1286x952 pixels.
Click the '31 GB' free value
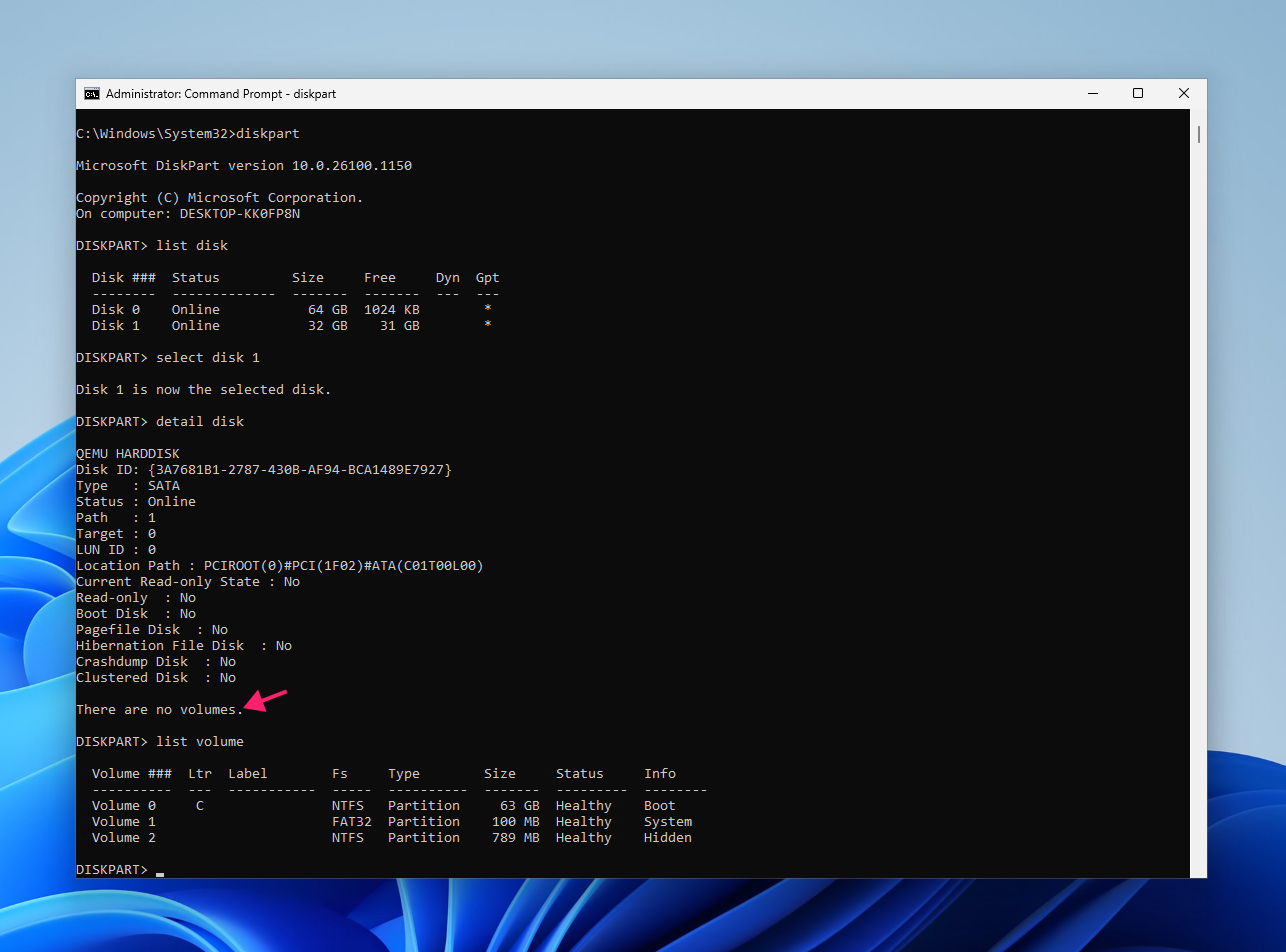[x=400, y=325]
